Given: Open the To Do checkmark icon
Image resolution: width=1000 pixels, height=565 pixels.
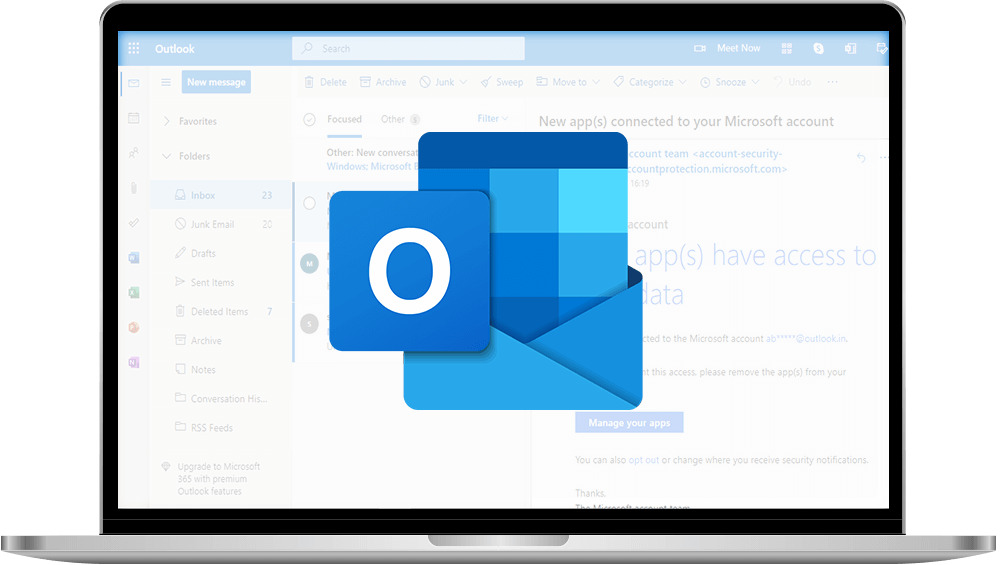Looking at the screenshot, I should (x=133, y=223).
